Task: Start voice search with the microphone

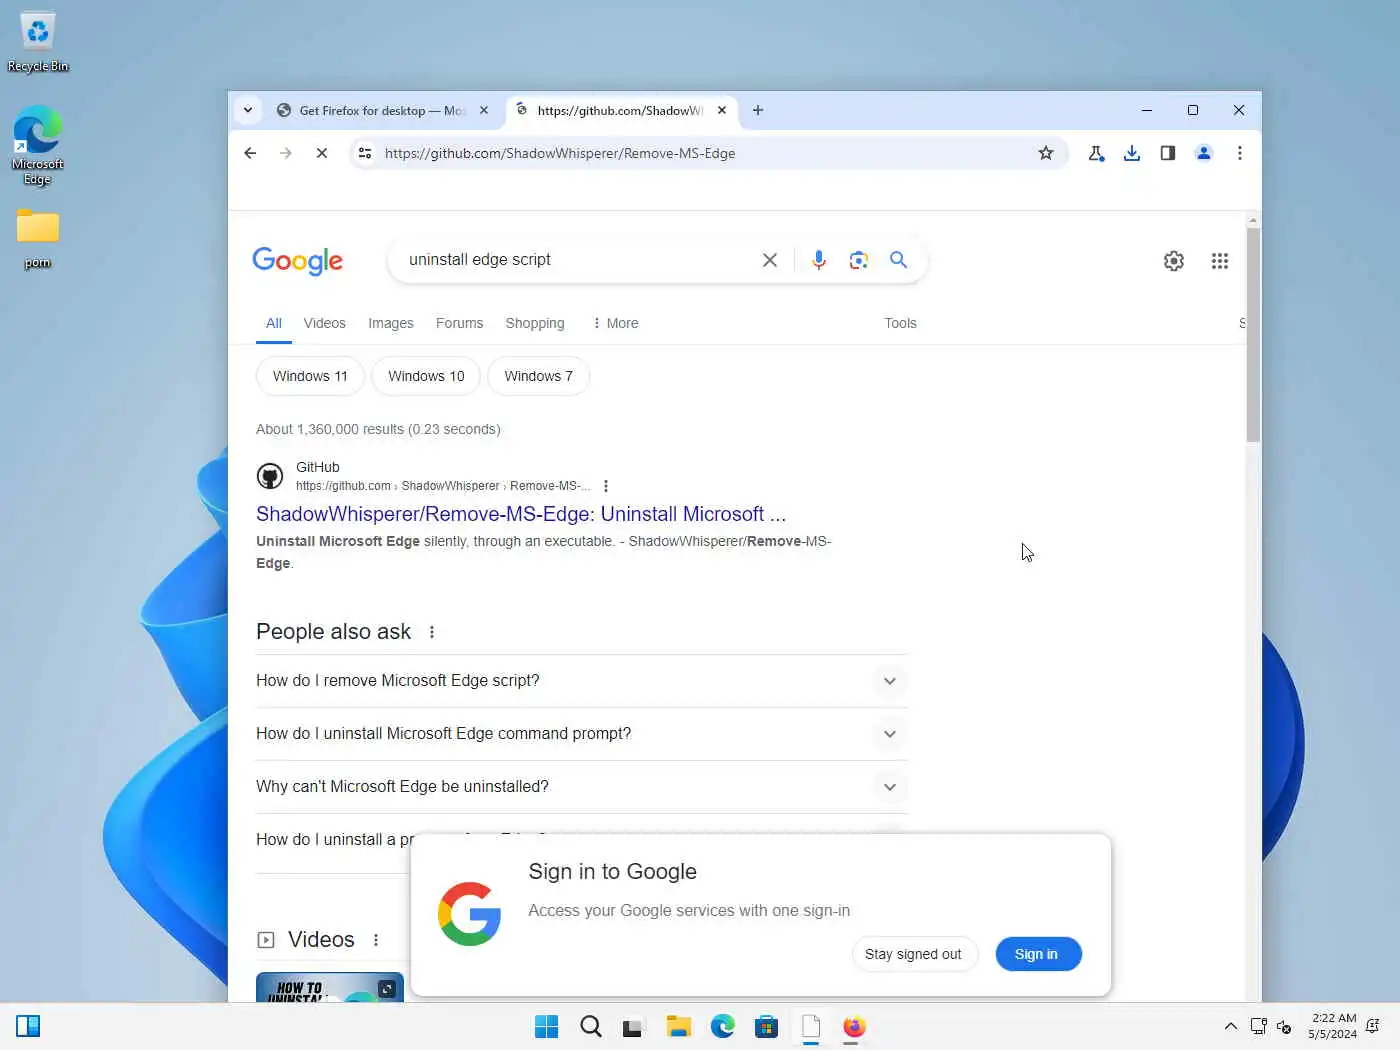Action: (x=819, y=260)
